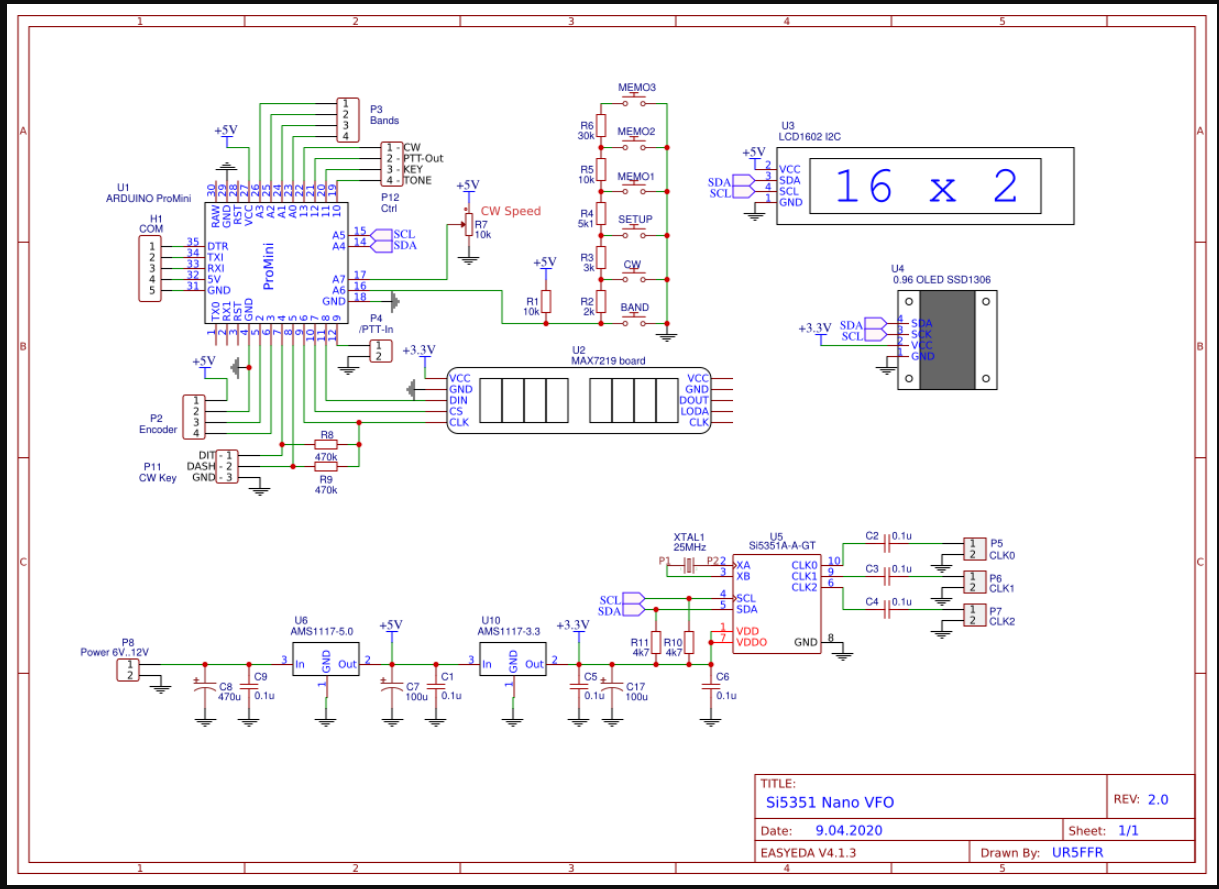The image size is (1219, 889).
Task: Select the R7 CW Speed potentiometer
Action: click(467, 226)
